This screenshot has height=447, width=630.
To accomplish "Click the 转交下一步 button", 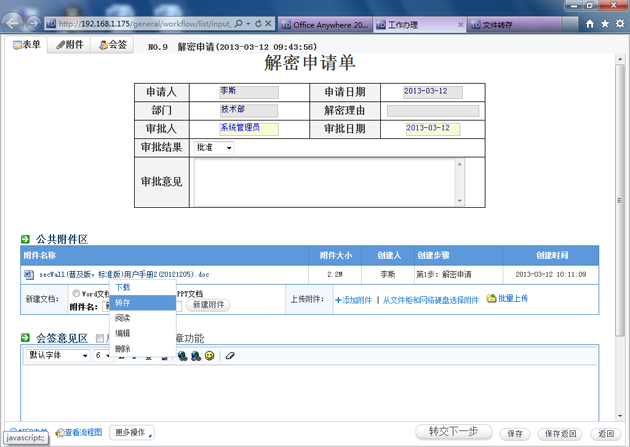I will point(452,432).
